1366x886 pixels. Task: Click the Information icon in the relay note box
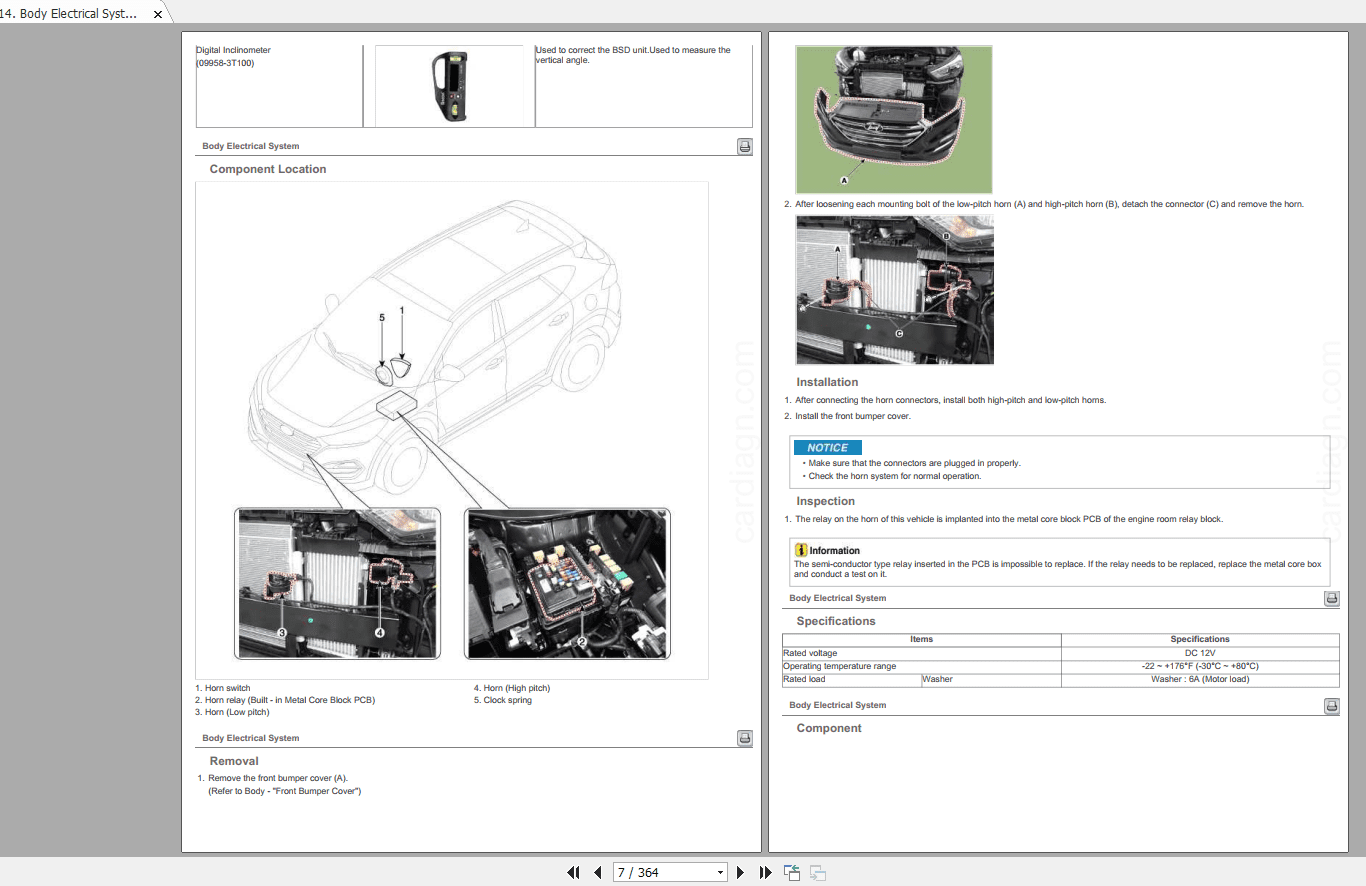pyautogui.click(x=799, y=550)
